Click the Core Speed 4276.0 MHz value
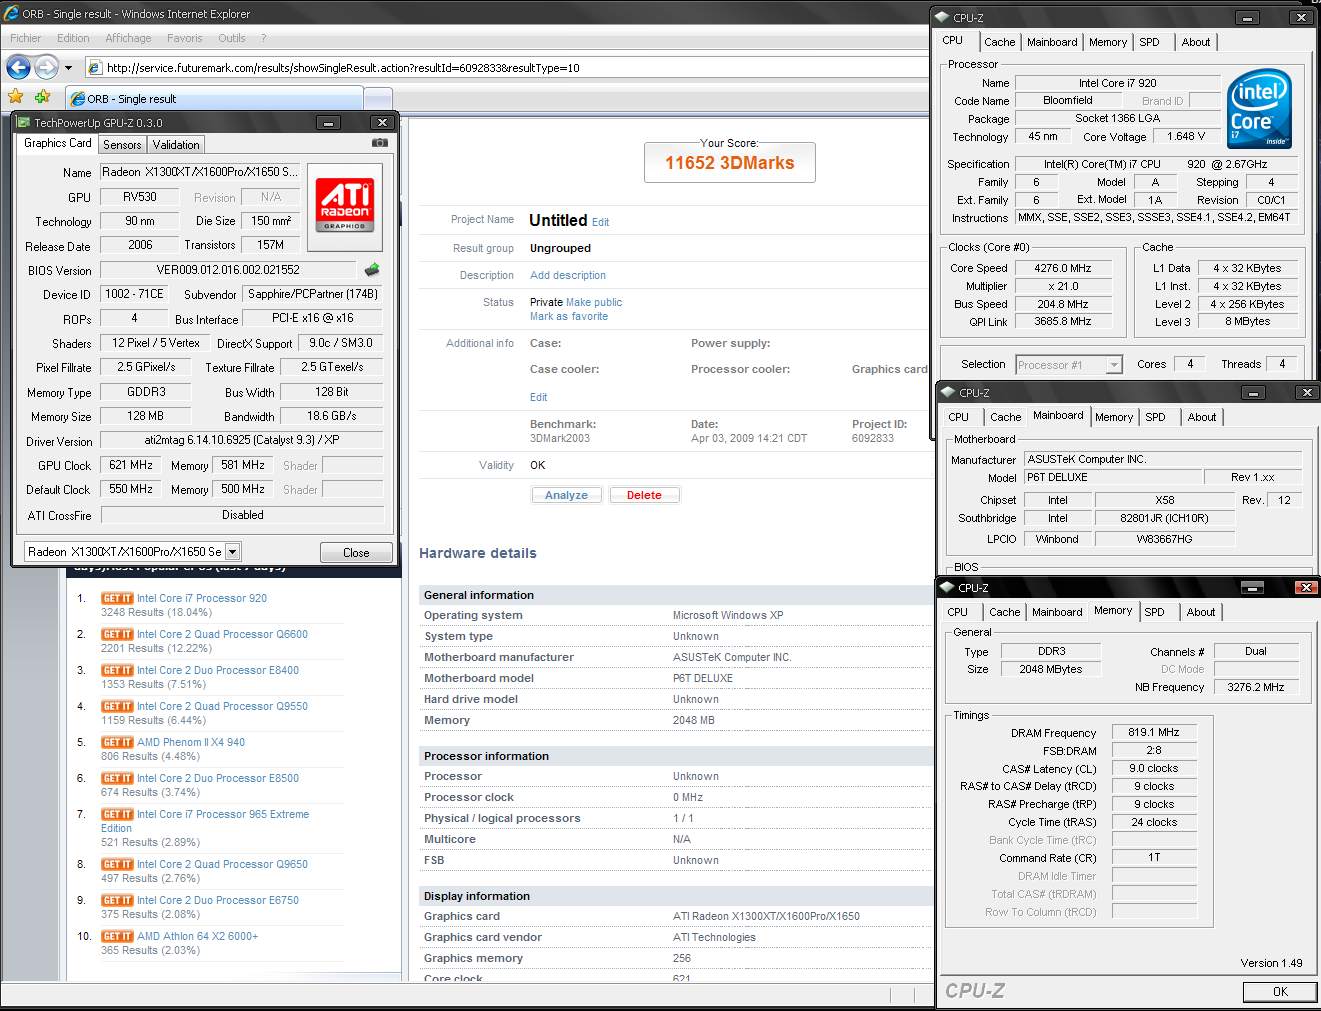The image size is (1321, 1011). pos(1063,268)
